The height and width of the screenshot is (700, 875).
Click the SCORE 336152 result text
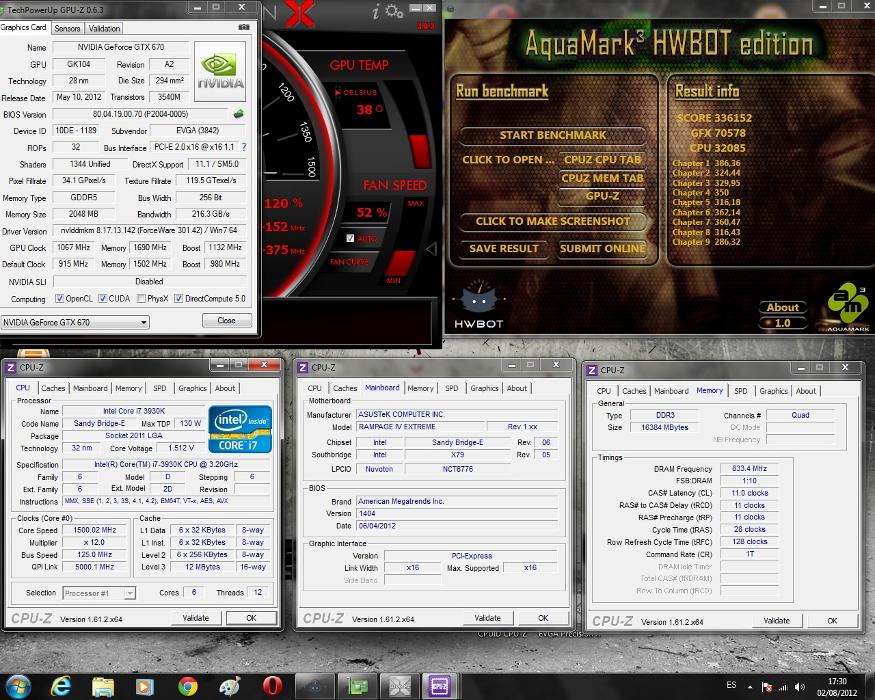pyautogui.click(x=714, y=118)
